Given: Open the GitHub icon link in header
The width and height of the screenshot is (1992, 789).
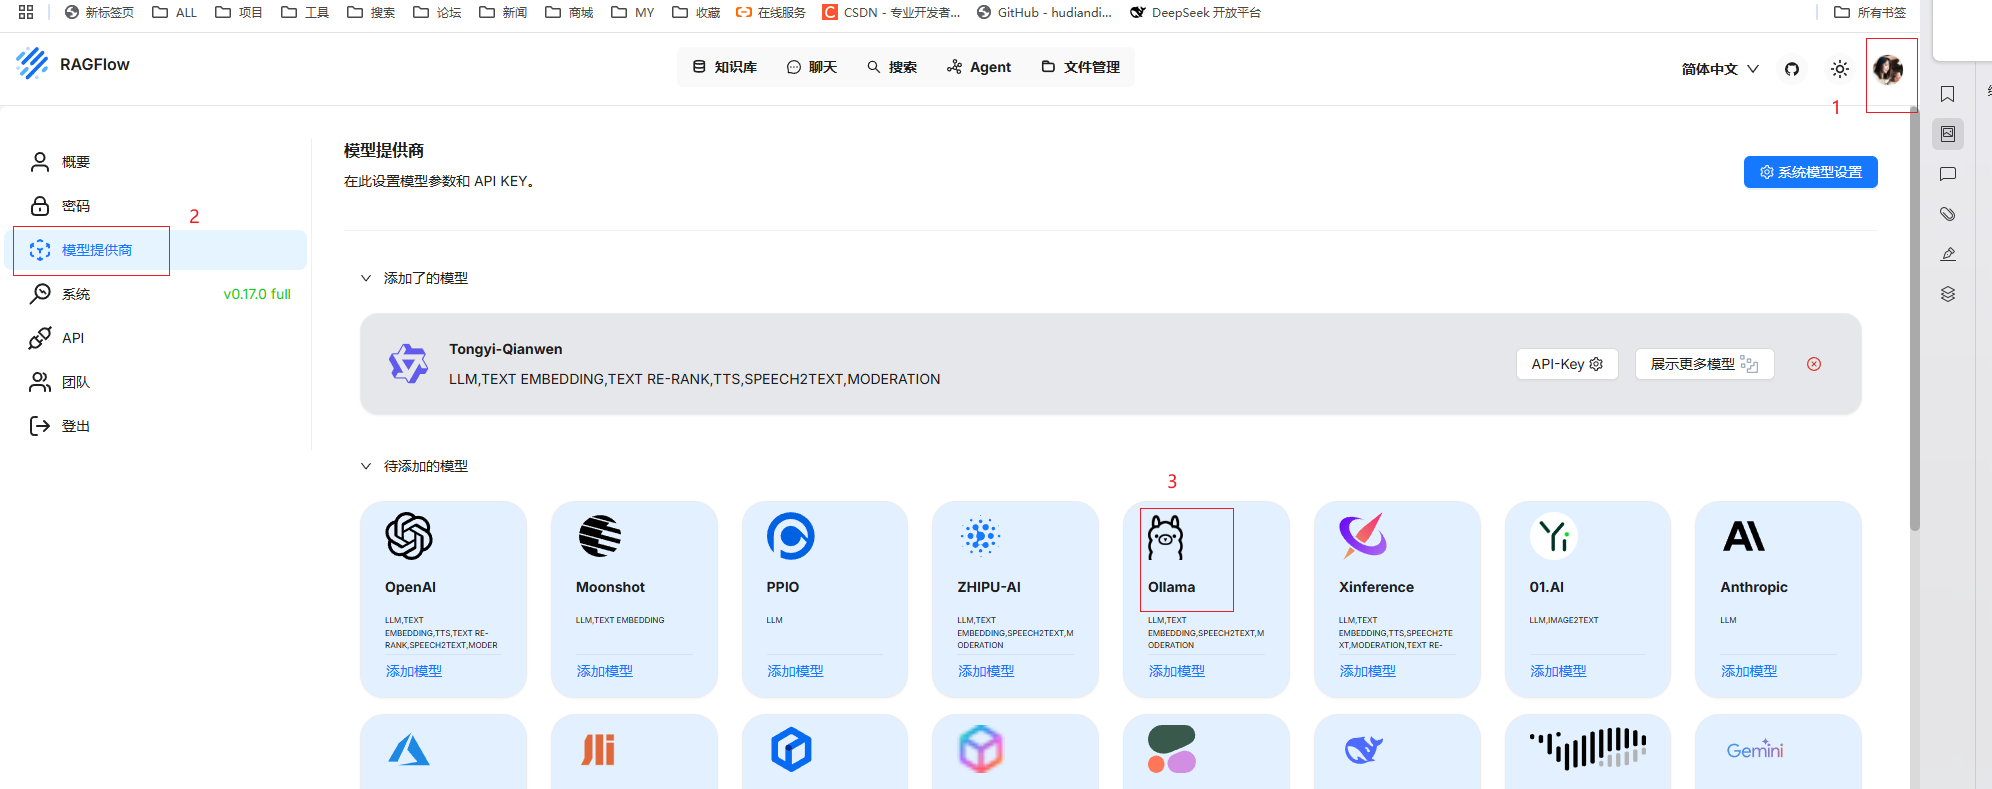Looking at the screenshot, I should (1792, 69).
